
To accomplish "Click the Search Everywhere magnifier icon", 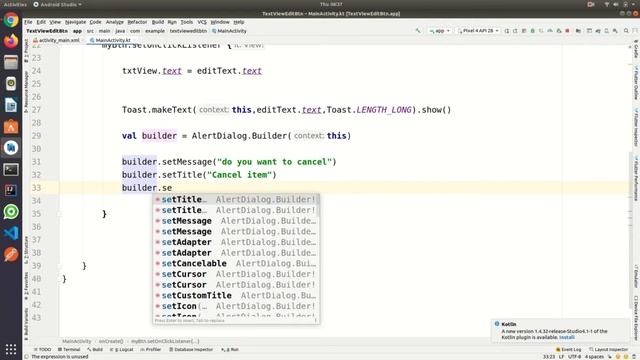I will 626,31.
